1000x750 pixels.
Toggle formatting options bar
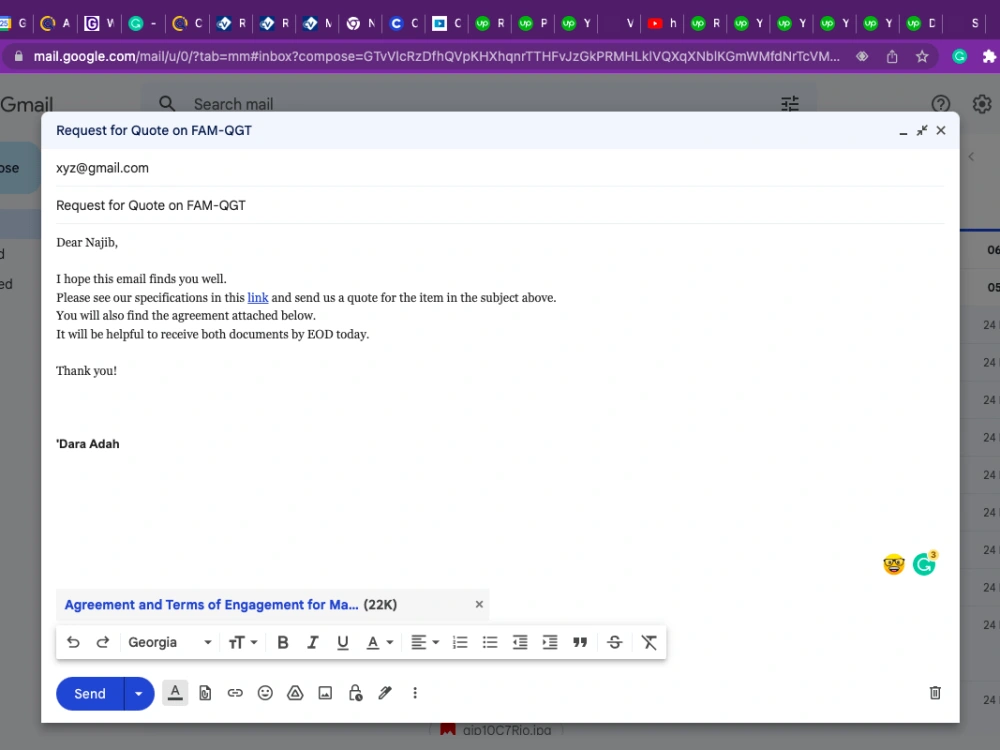(x=175, y=693)
